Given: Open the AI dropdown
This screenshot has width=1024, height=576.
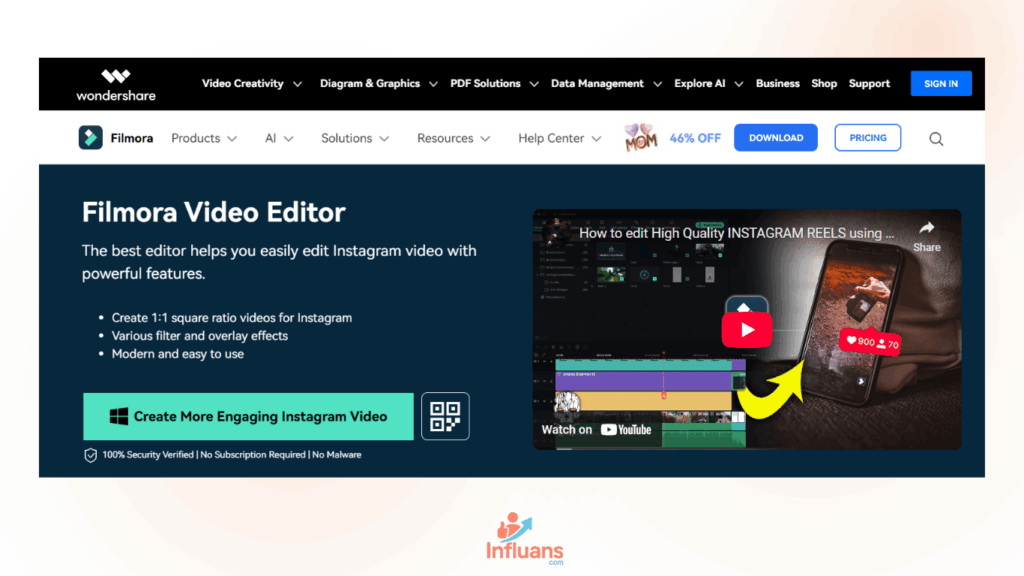Looking at the screenshot, I should click(x=279, y=138).
